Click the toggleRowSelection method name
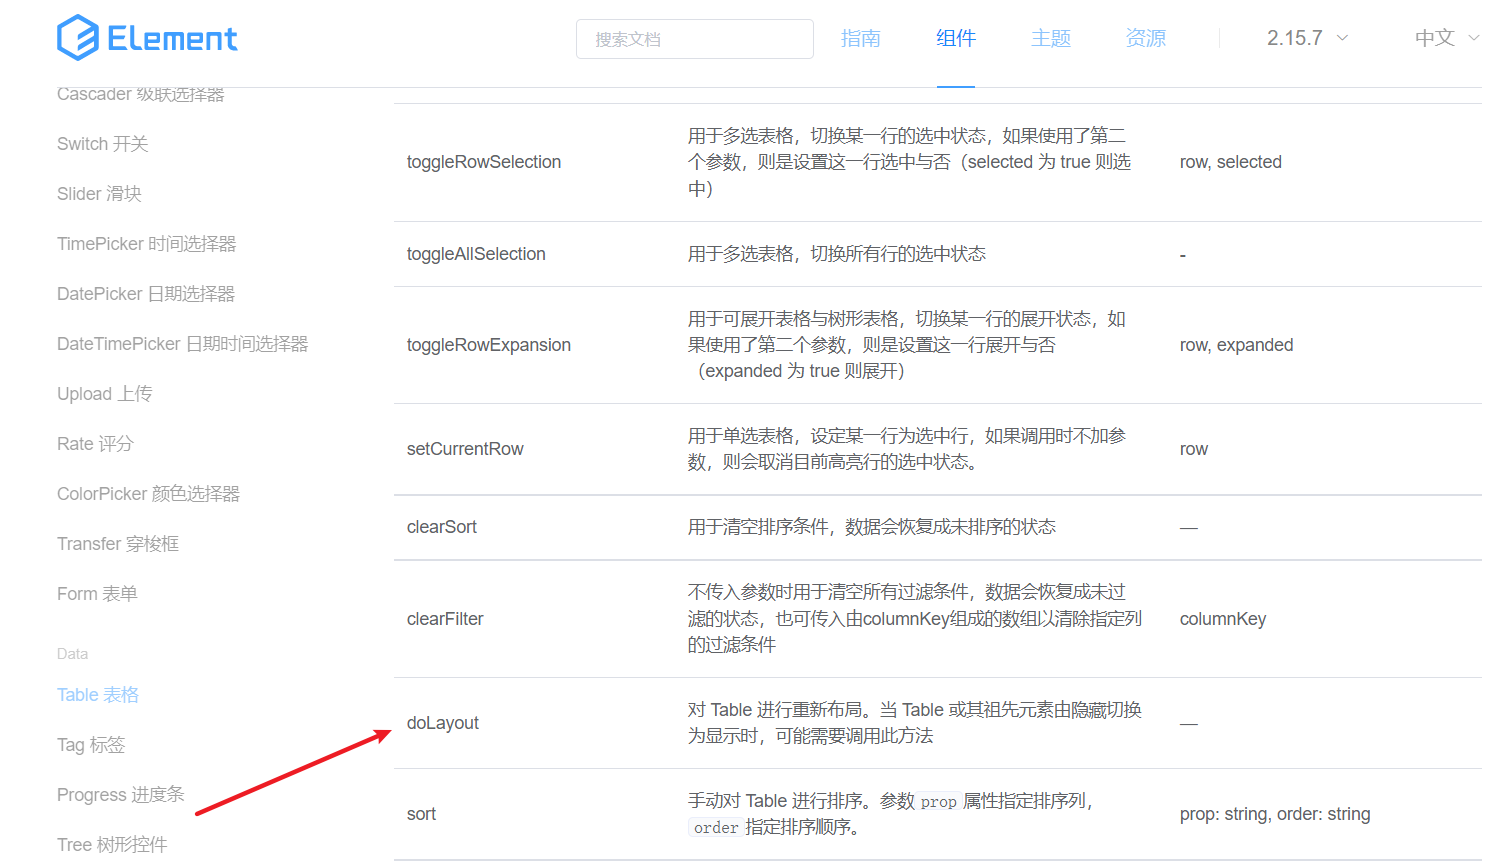The height and width of the screenshot is (868, 1485). pos(484,162)
